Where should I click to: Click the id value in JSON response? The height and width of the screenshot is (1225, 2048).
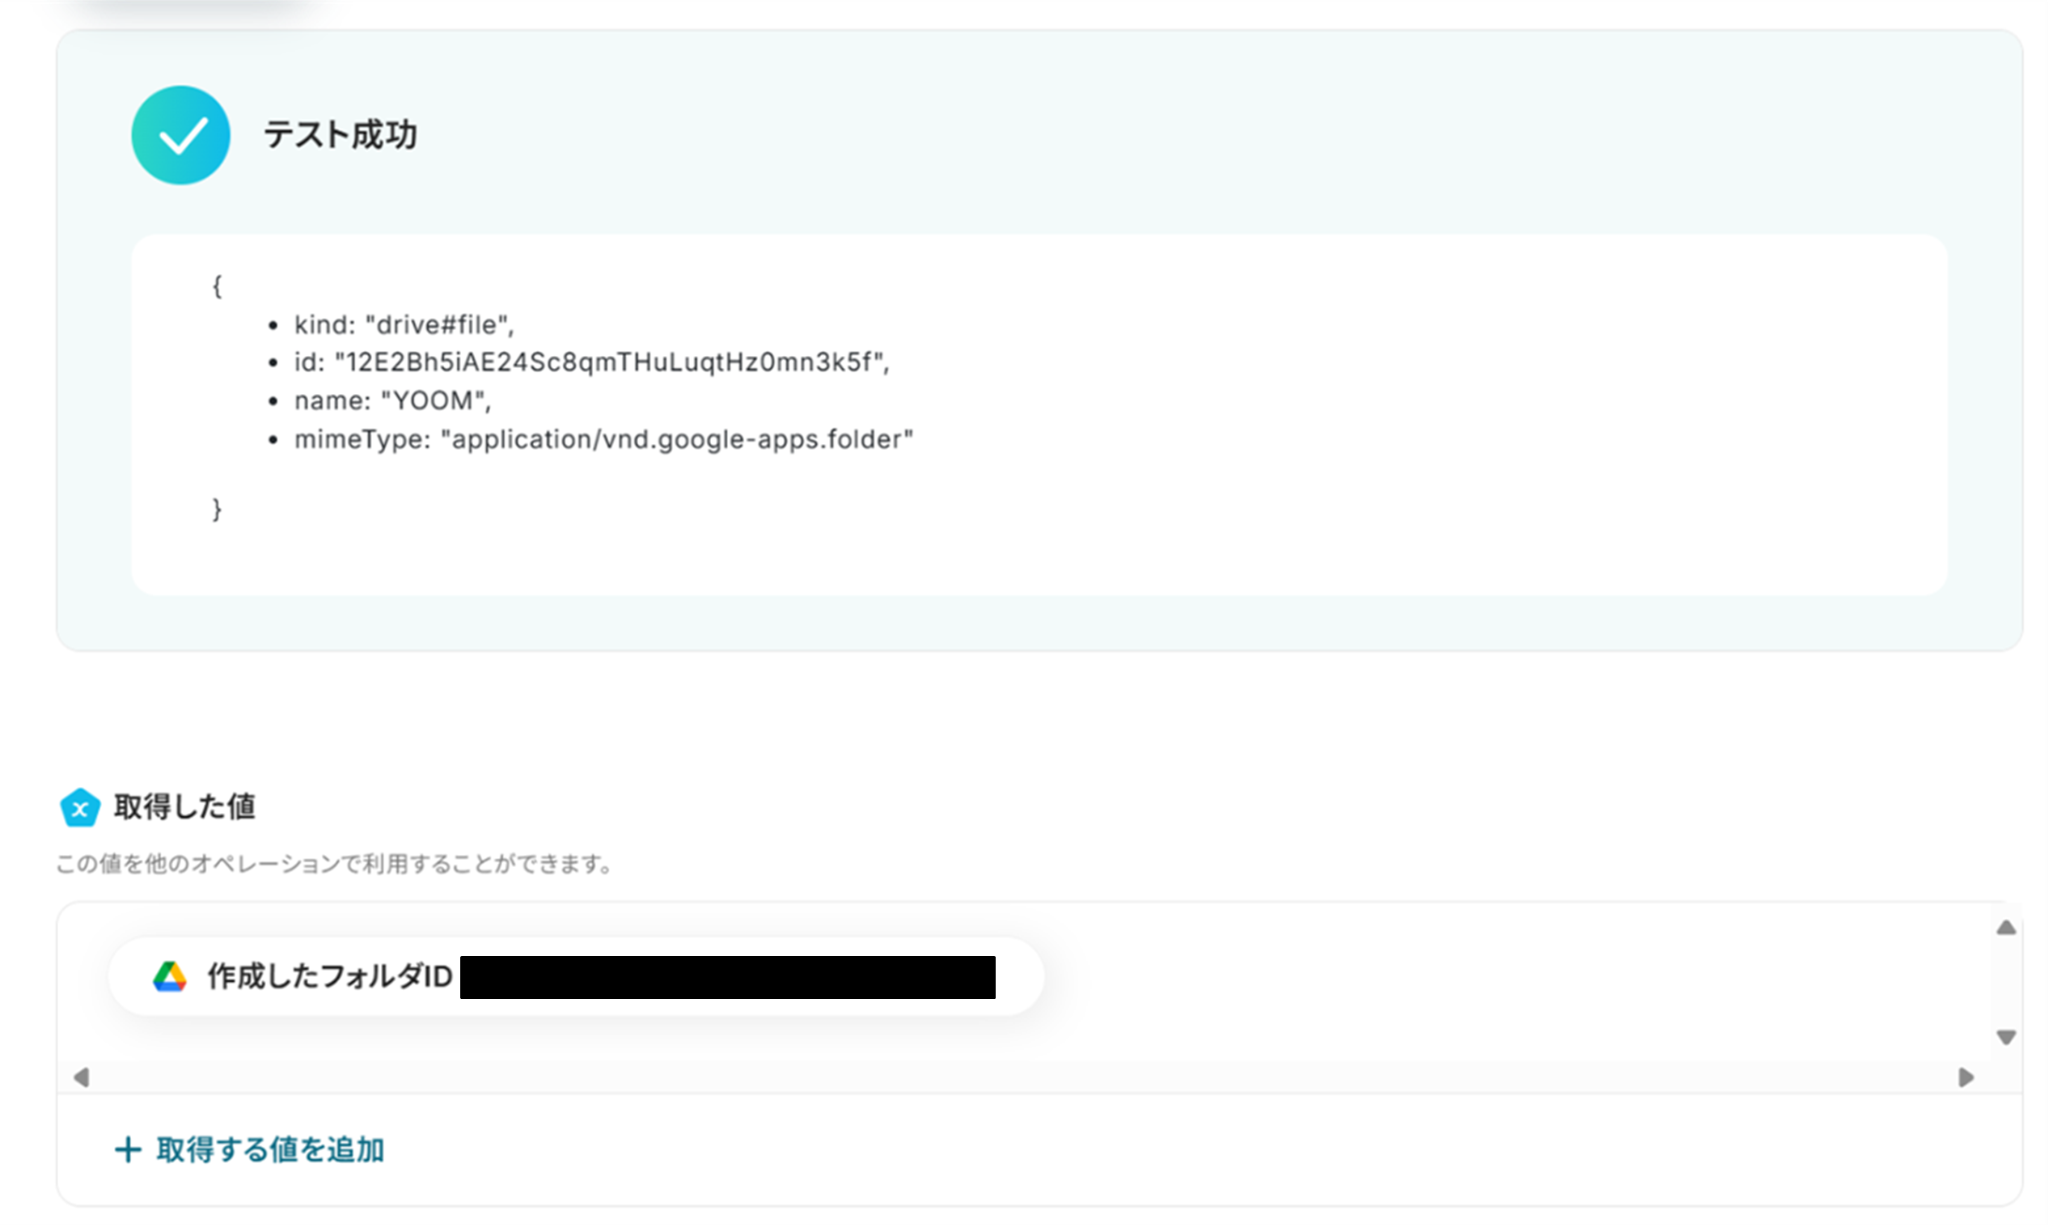(x=610, y=362)
